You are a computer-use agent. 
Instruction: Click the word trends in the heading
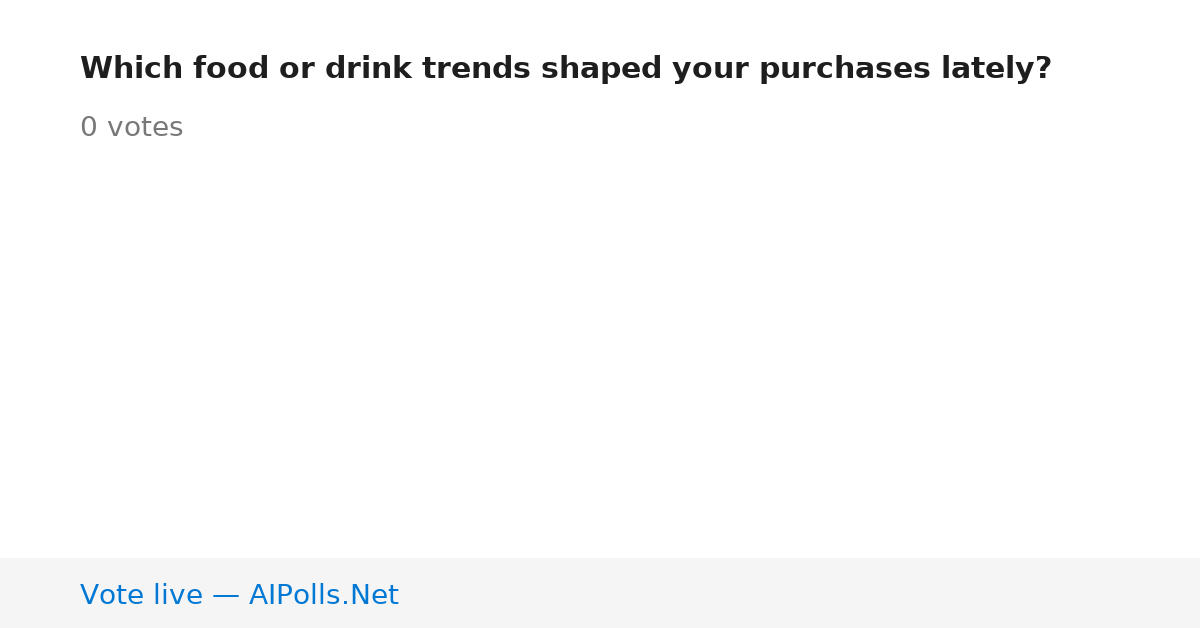point(475,69)
